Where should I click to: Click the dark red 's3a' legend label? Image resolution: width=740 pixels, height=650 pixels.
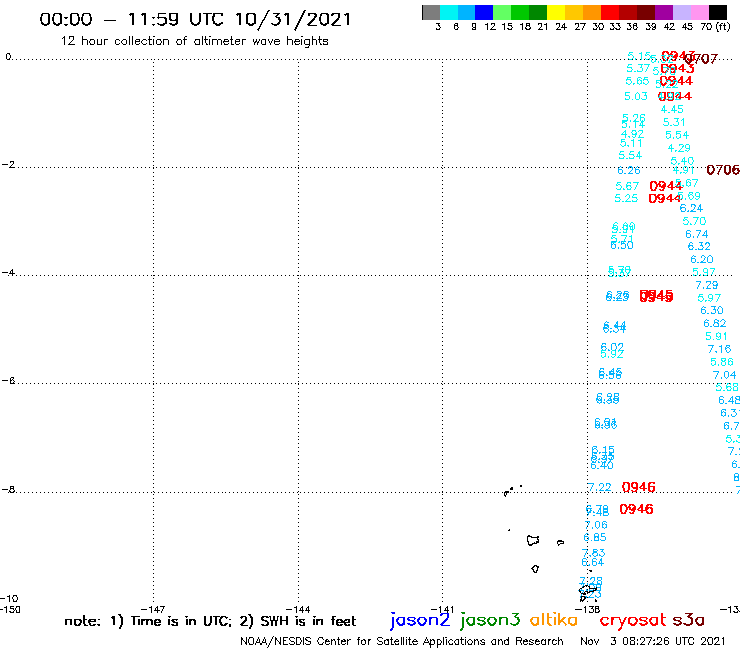pos(689,620)
